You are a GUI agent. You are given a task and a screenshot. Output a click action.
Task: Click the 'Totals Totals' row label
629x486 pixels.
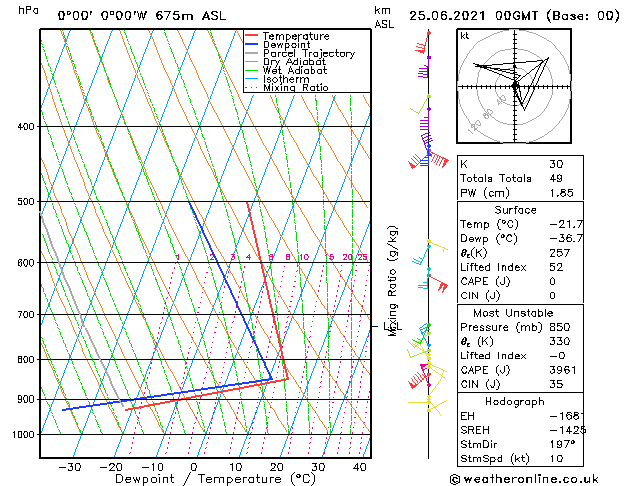[x=496, y=178]
